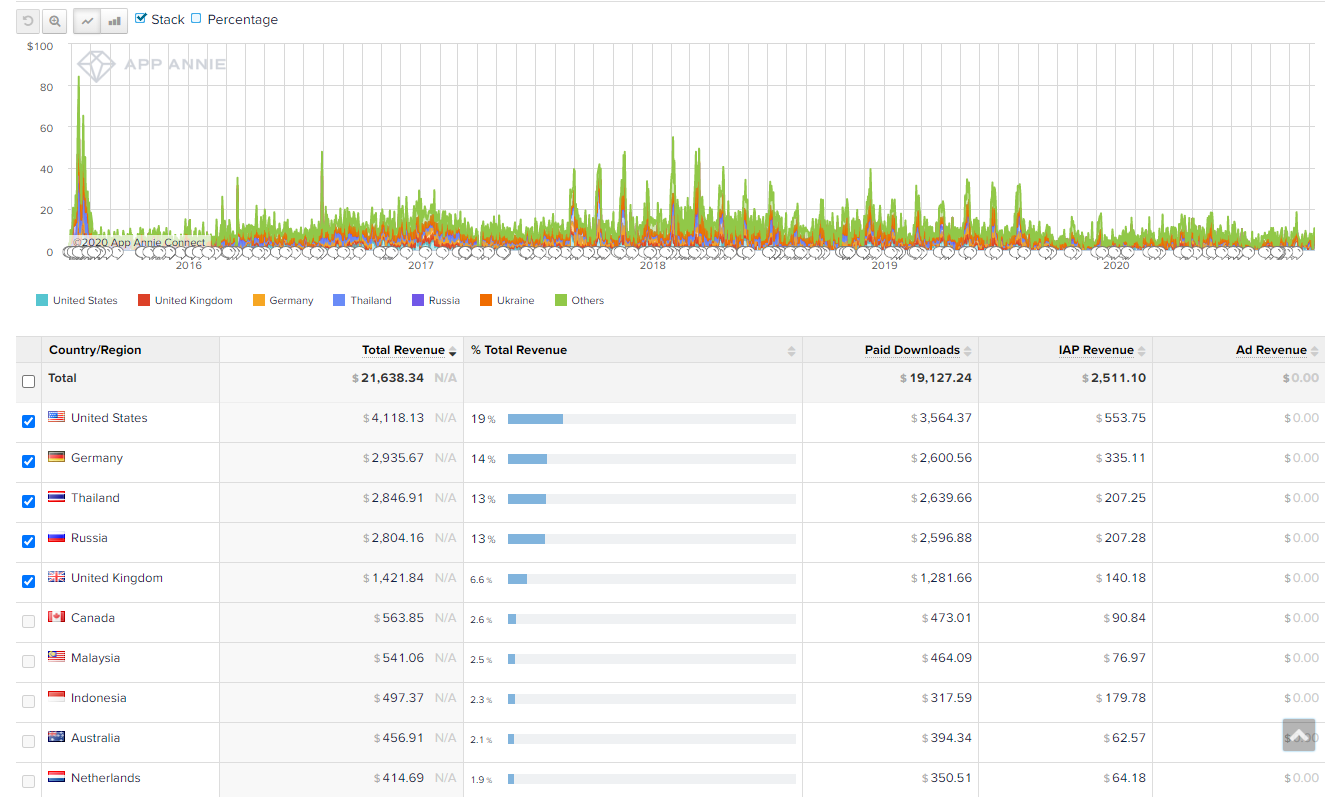Click Netherlands revenue $414.69
The image size is (1332, 797).
click(399, 778)
